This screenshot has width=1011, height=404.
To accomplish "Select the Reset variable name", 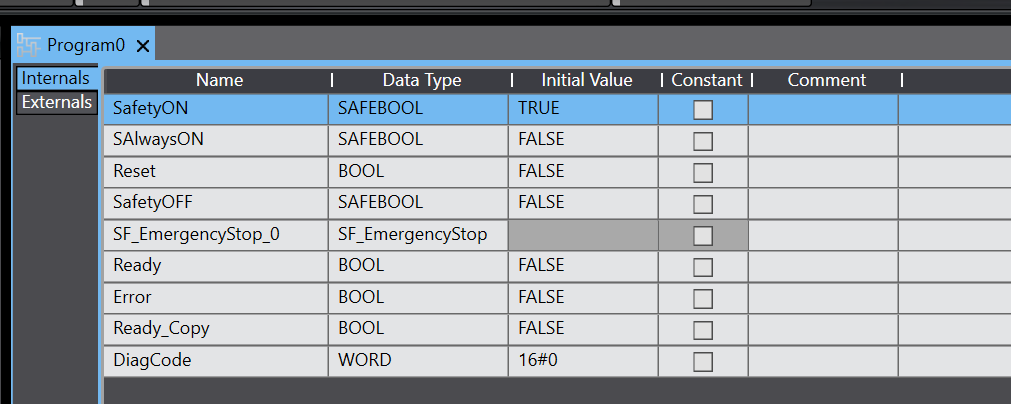I will click(x=216, y=171).
